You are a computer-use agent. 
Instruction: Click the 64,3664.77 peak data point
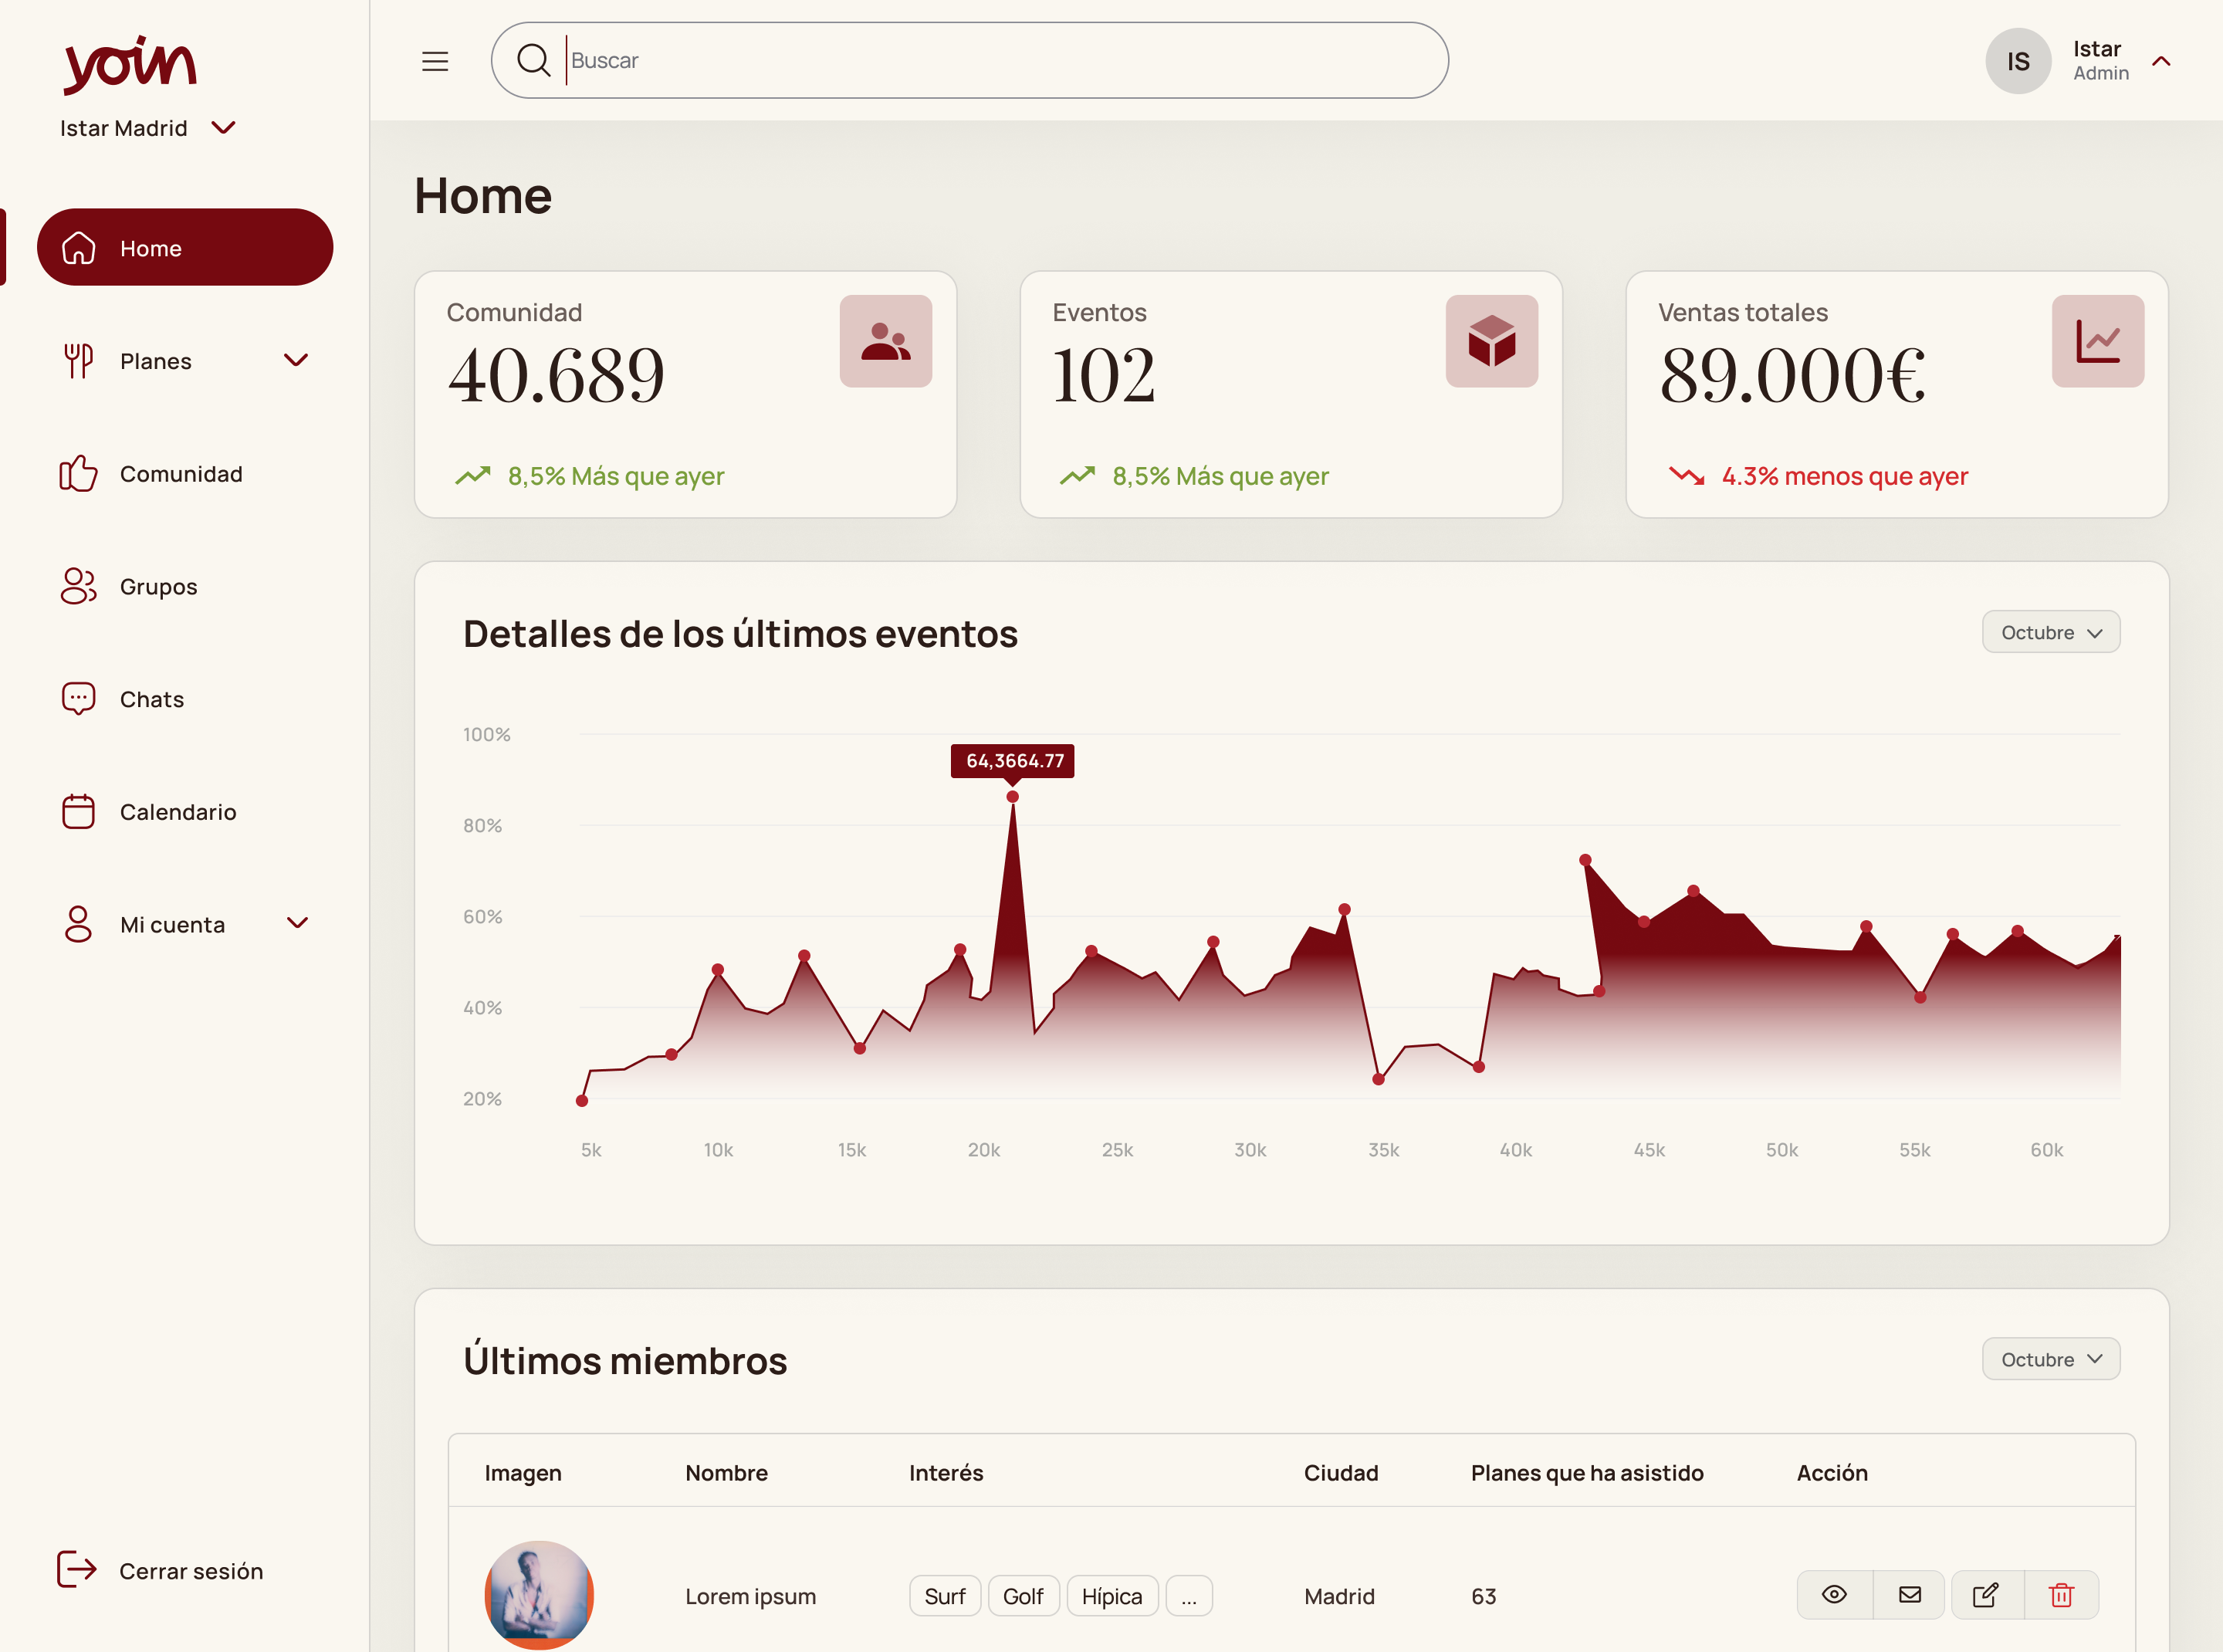coord(1012,797)
